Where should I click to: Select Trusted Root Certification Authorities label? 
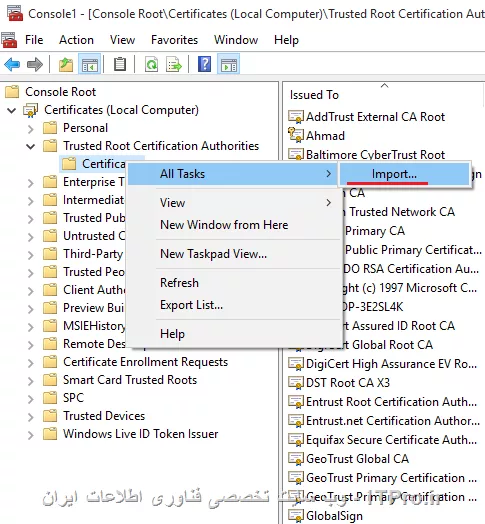[161, 146]
